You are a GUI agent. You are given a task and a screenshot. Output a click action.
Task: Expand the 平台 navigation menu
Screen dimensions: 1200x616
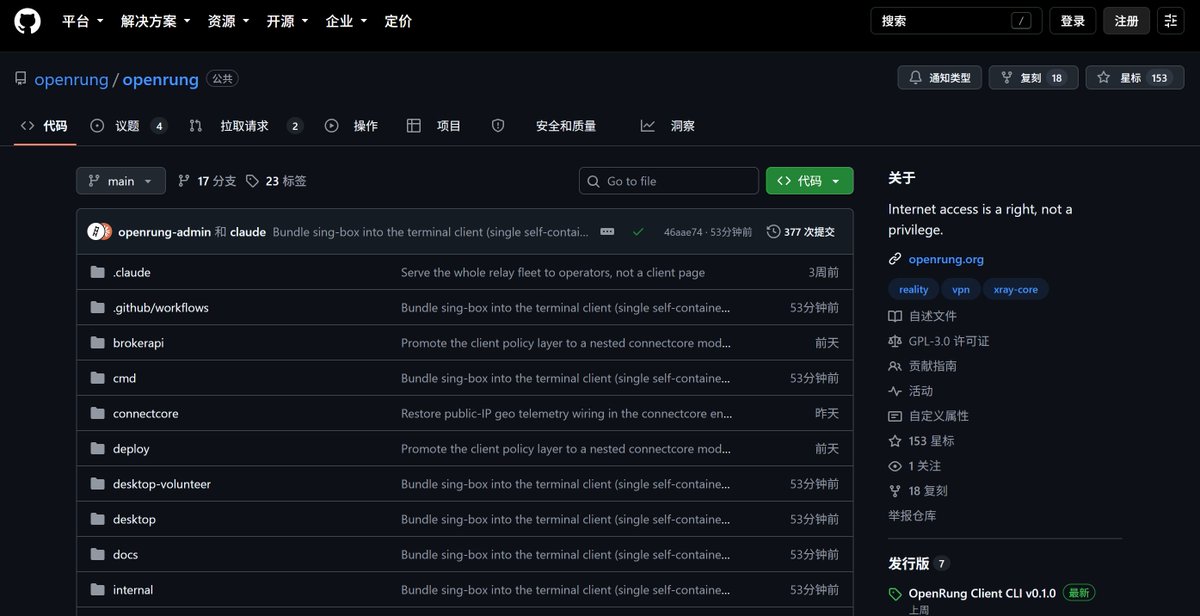83,21
